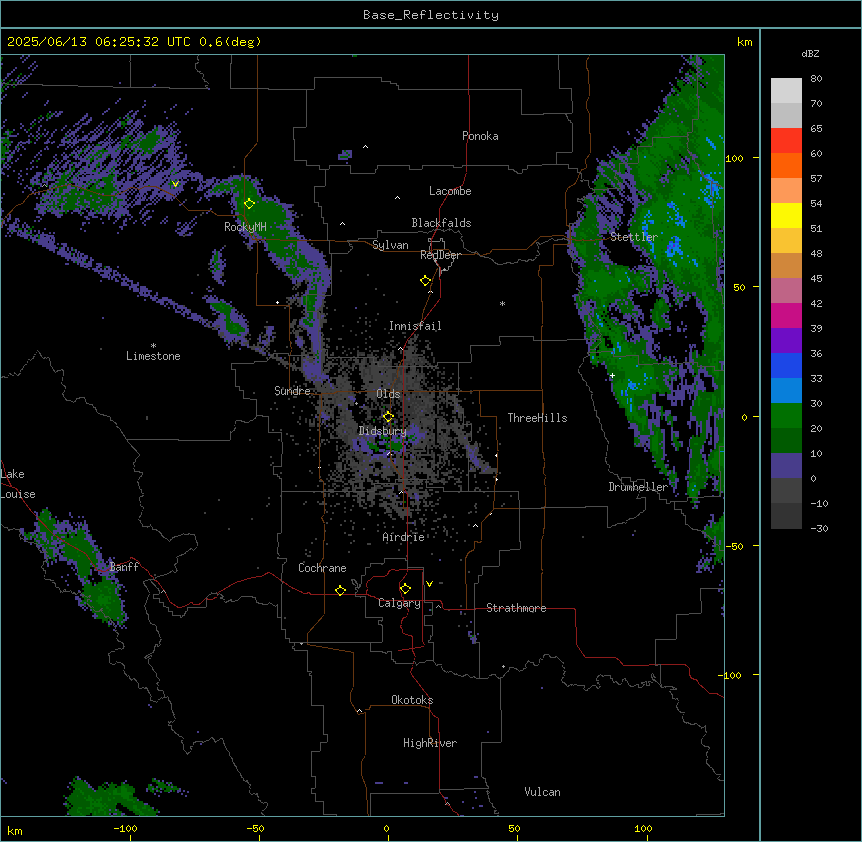862x842 pixels.
Task: Select the Okotoks label
Action: [x=412, y=700]
